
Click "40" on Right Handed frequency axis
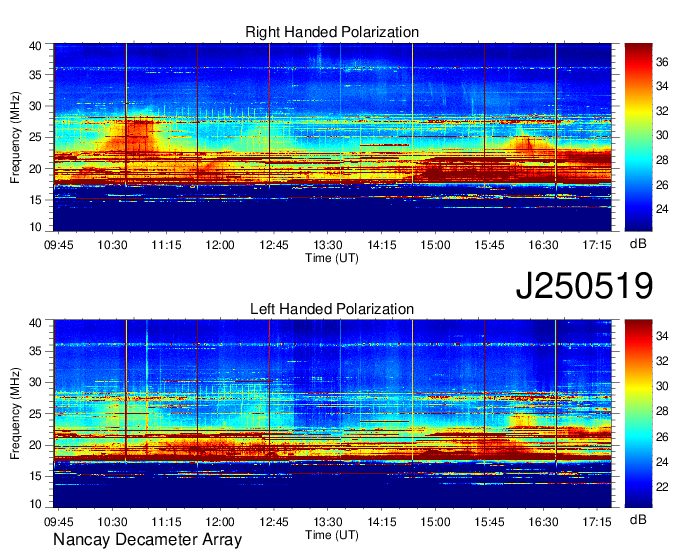pyautogui.click(x=36, y=46)
